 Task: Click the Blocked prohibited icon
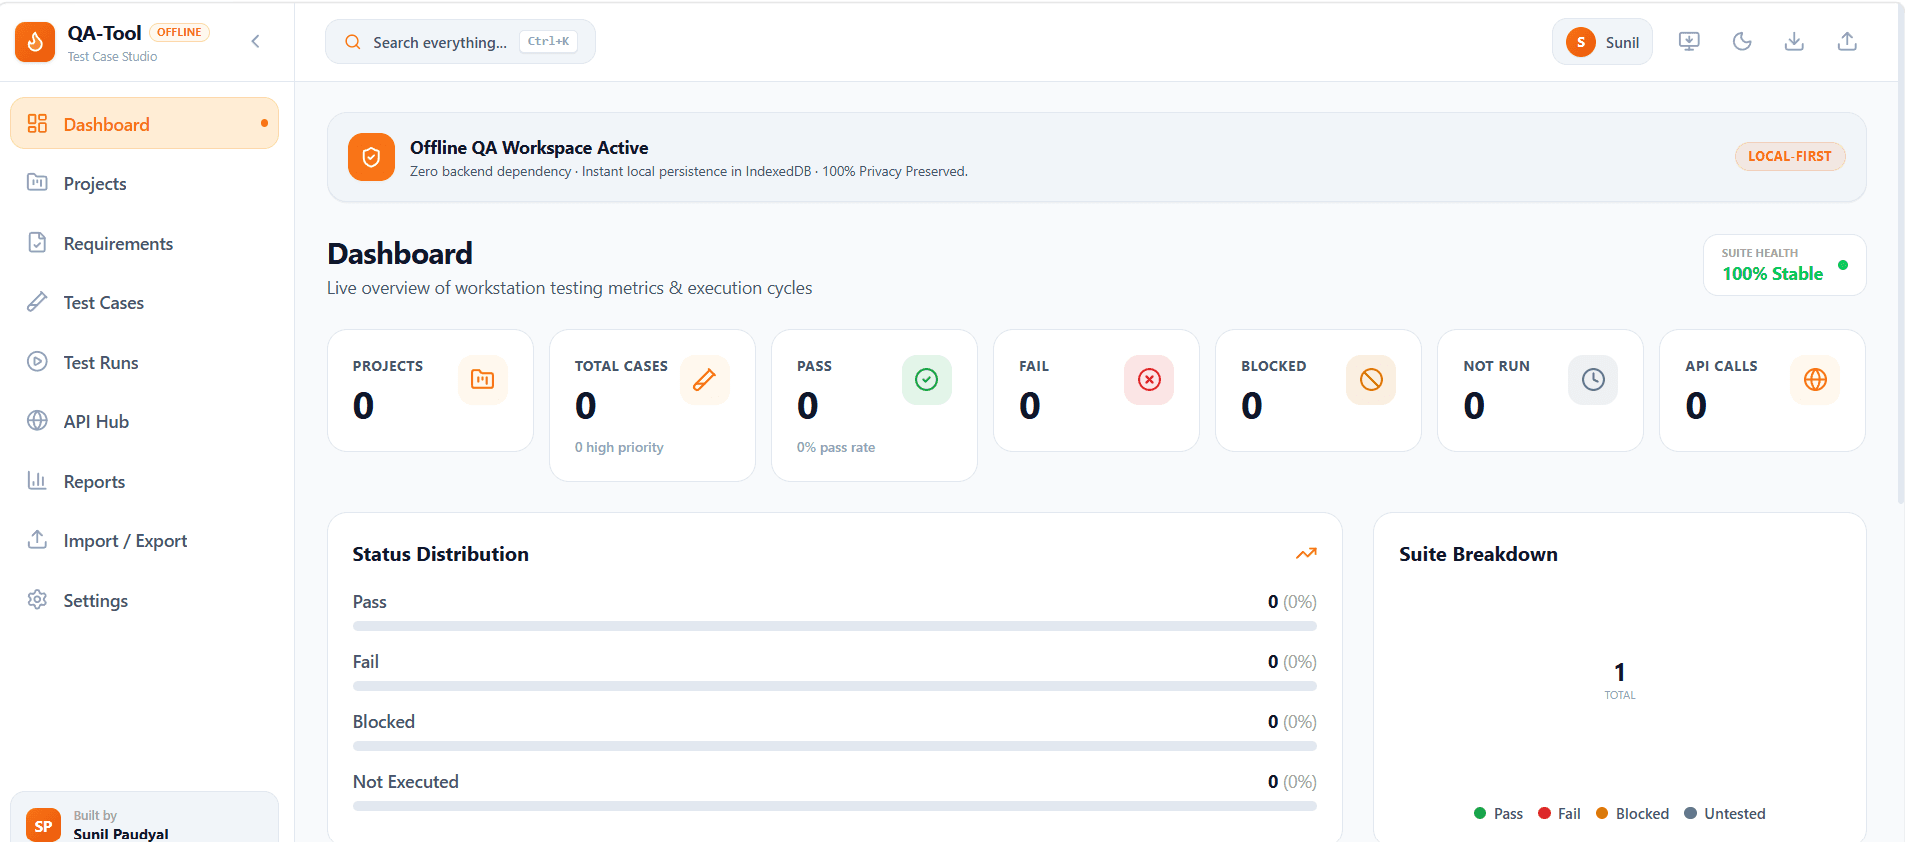pyautogui.click(x=1371, y=380)
